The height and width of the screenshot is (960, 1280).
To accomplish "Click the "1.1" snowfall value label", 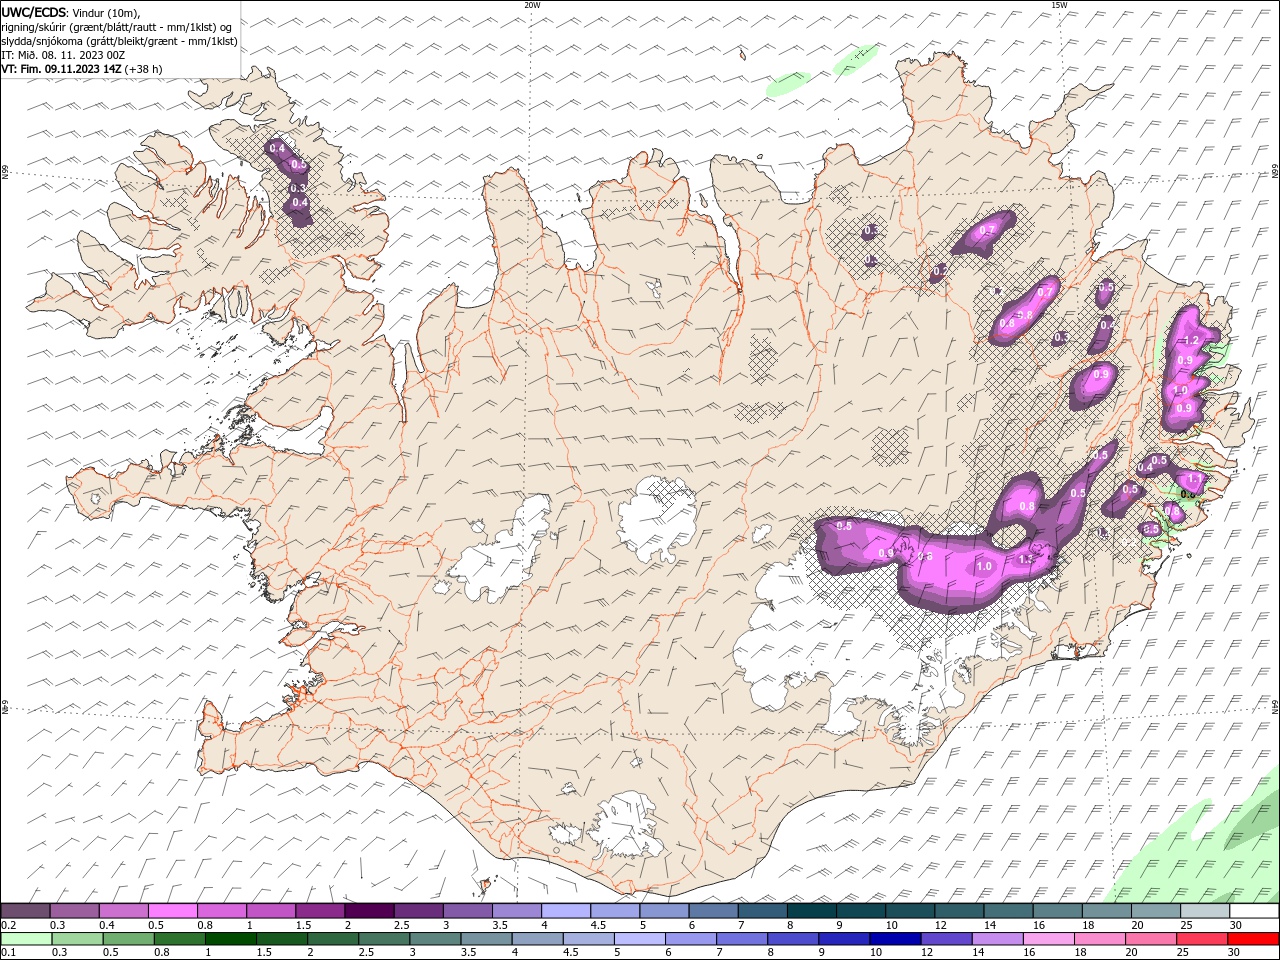I will [x=1193, y=479].
